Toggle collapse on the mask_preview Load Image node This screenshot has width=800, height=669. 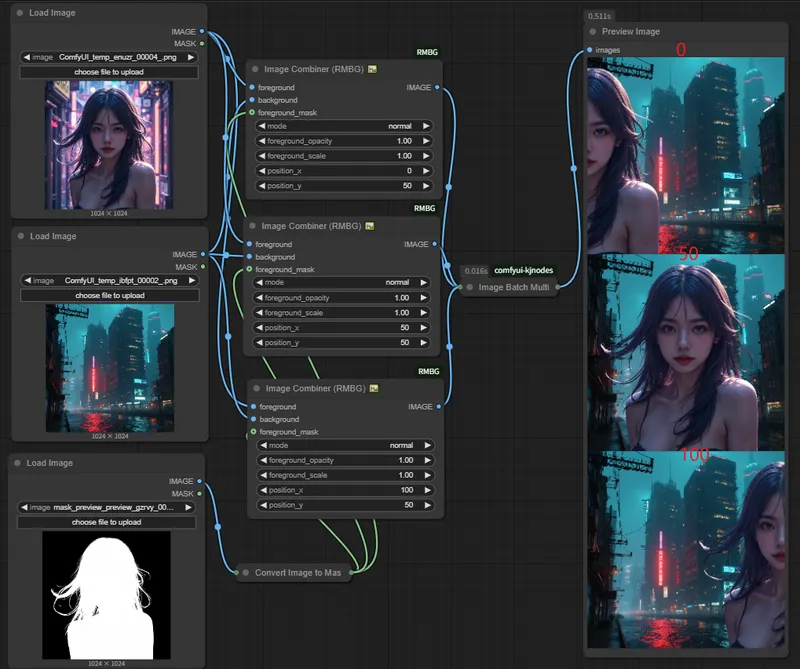pos(17,463)
